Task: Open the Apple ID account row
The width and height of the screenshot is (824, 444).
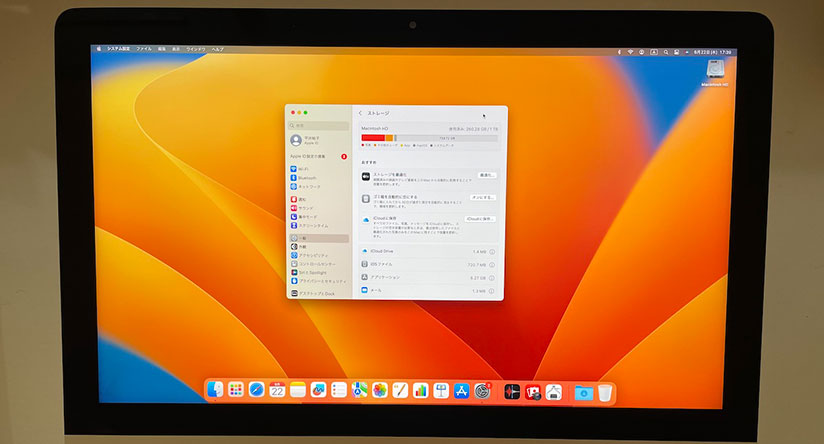Action: pyautogui.click(x=318, y=140)
